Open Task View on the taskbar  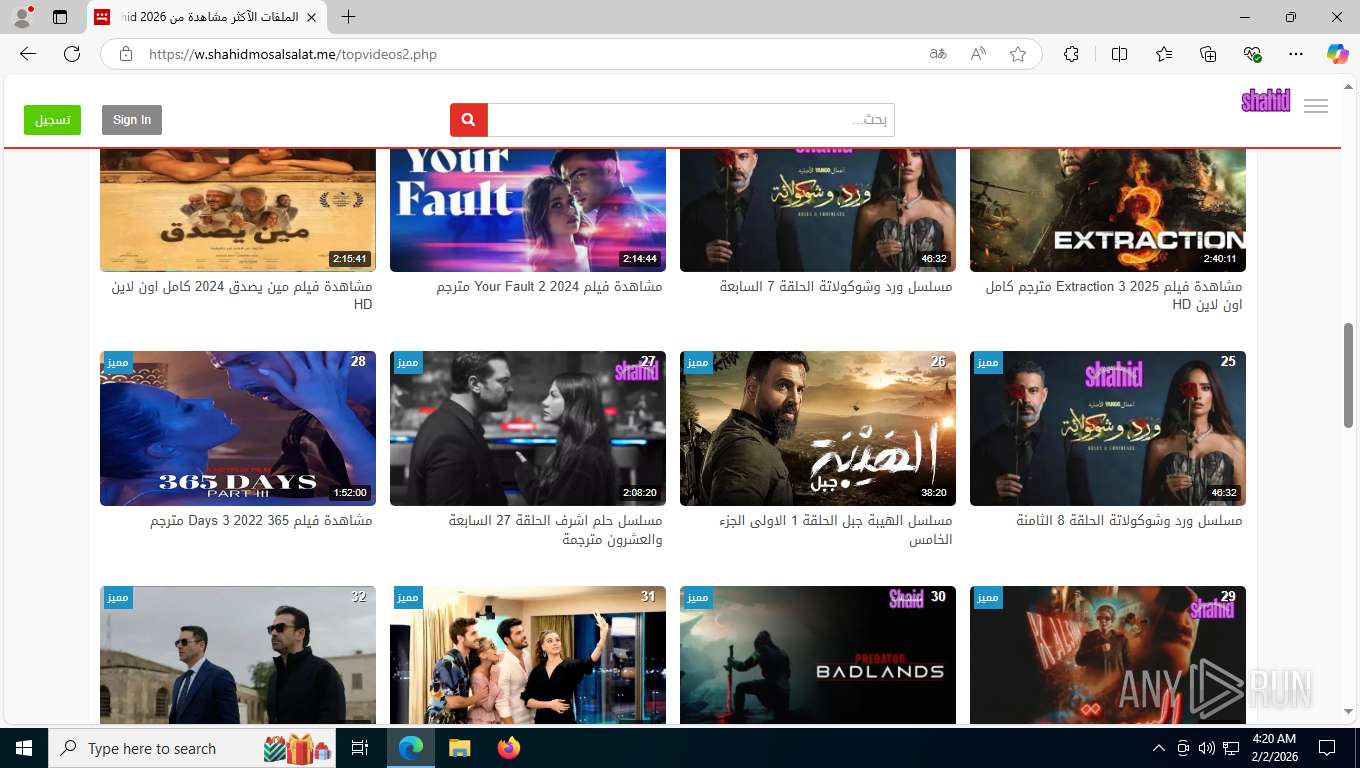point(360,748)
